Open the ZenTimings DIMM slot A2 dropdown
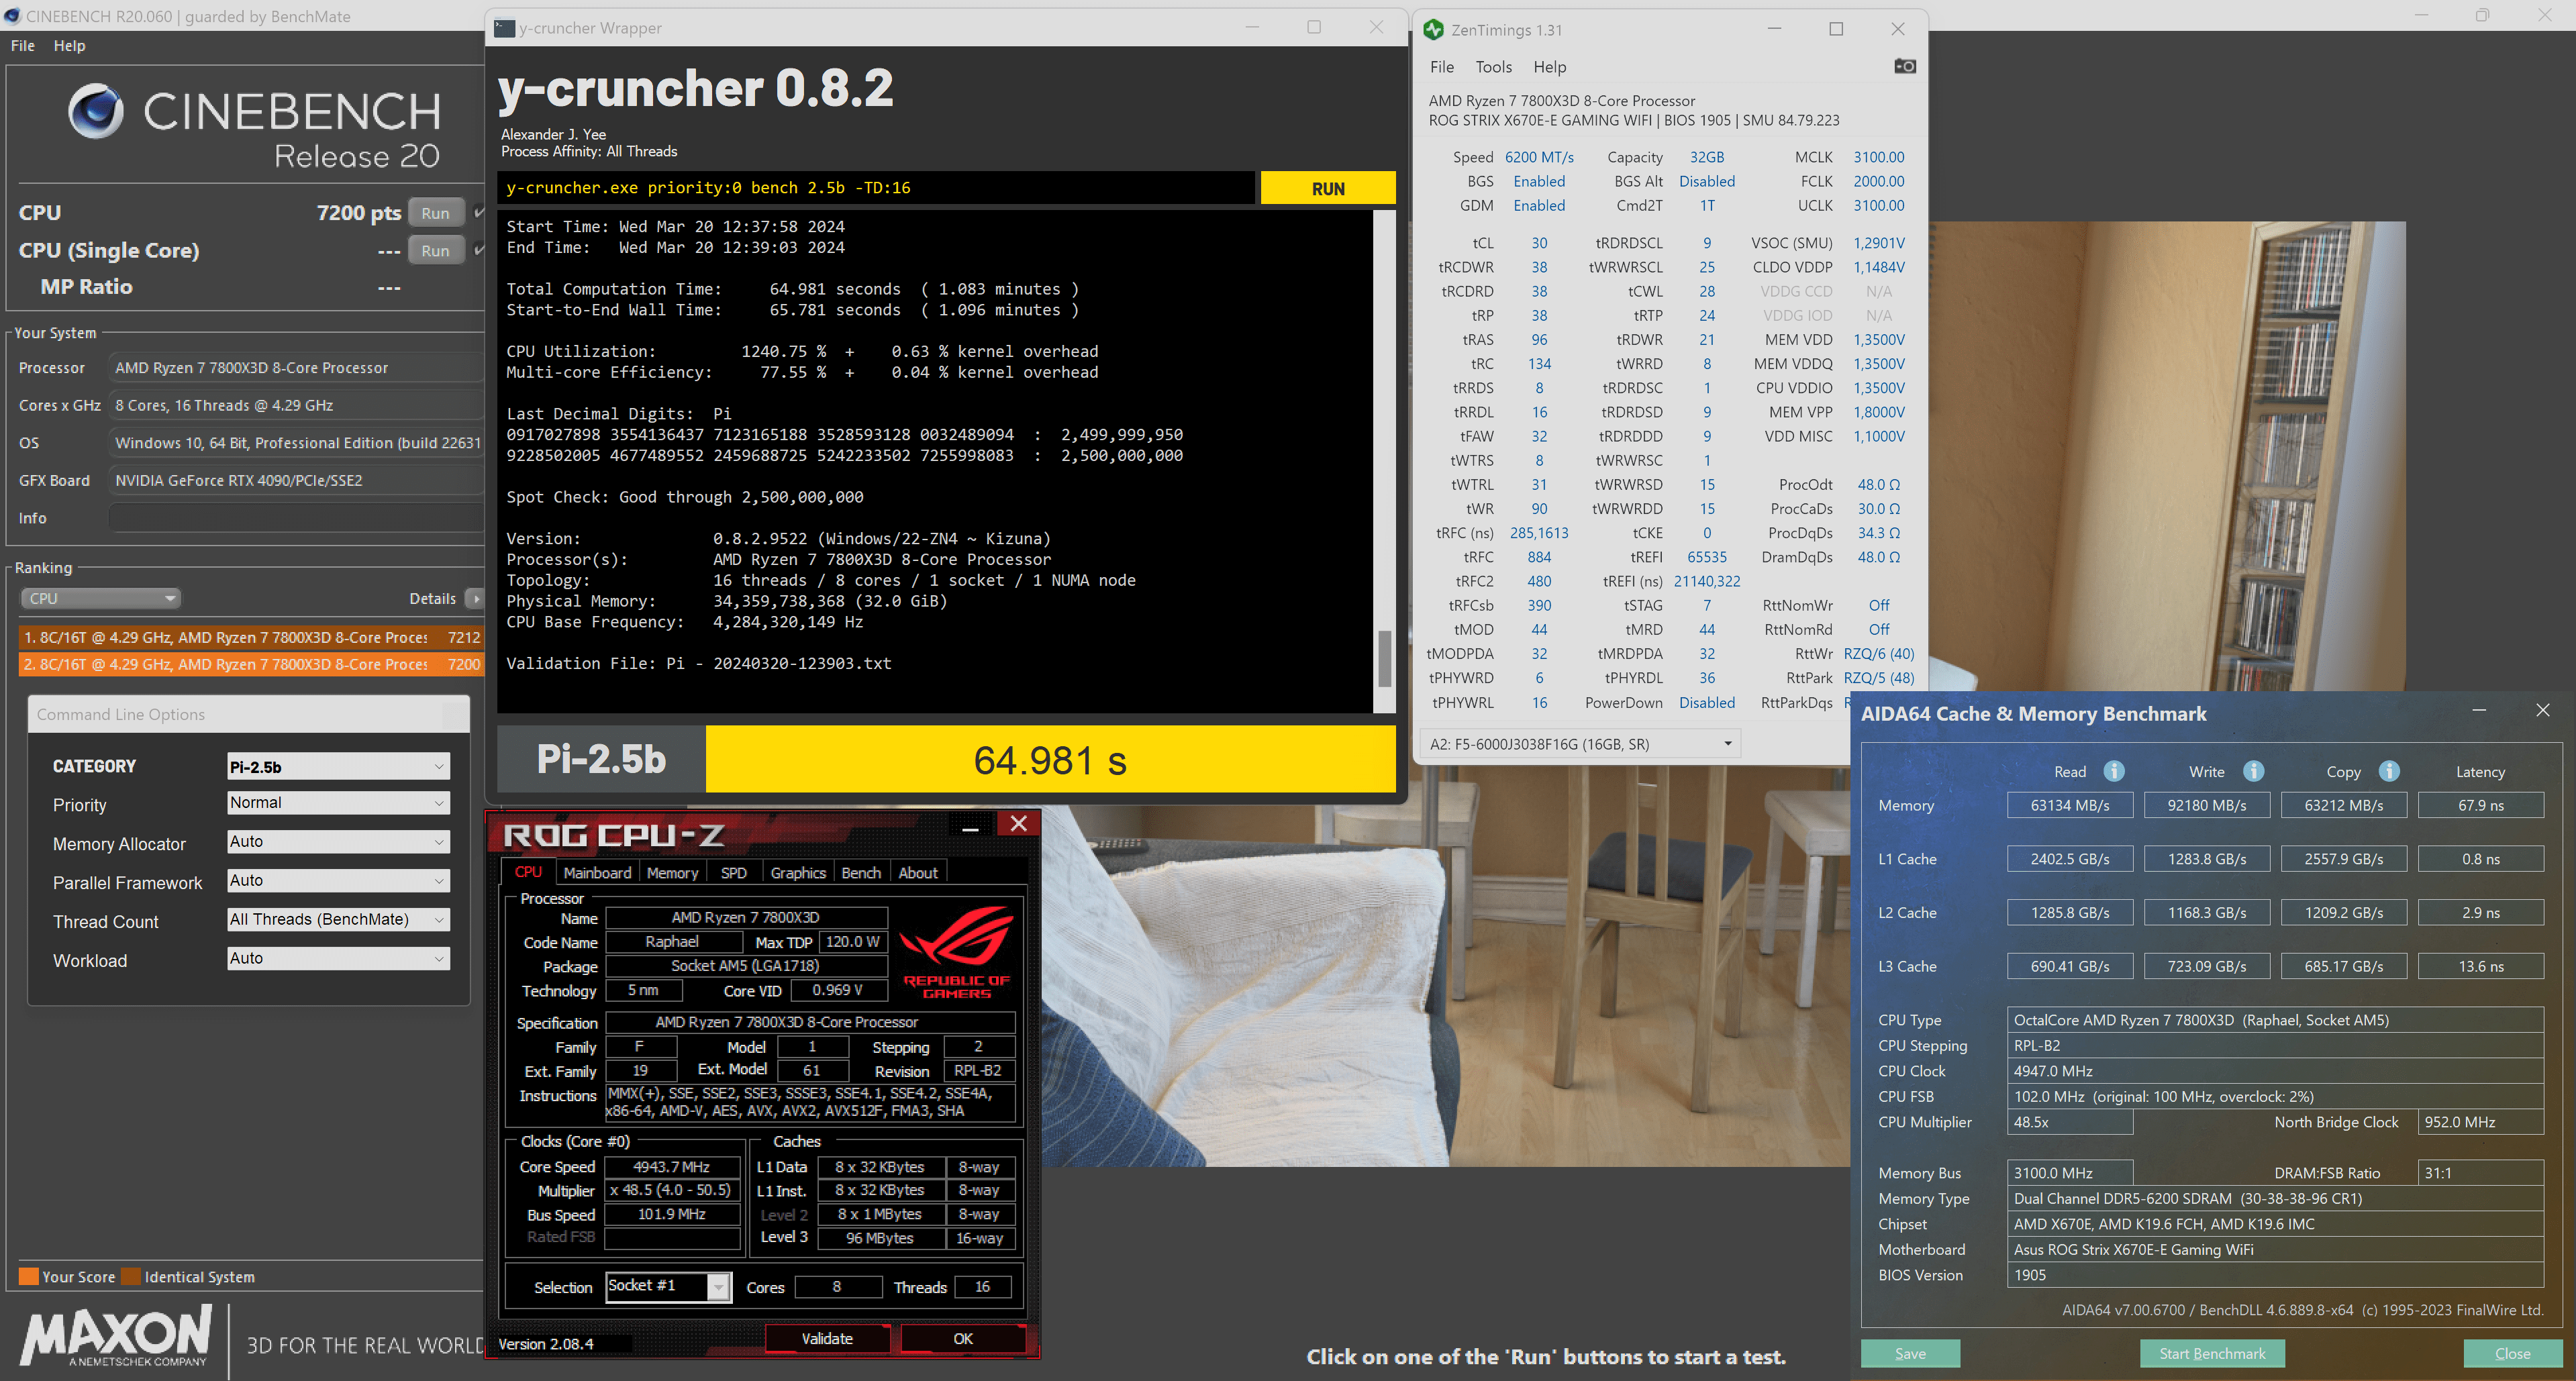Image resolution: width=2576 pixels, height=1381 pixels. click(1580, 744)
